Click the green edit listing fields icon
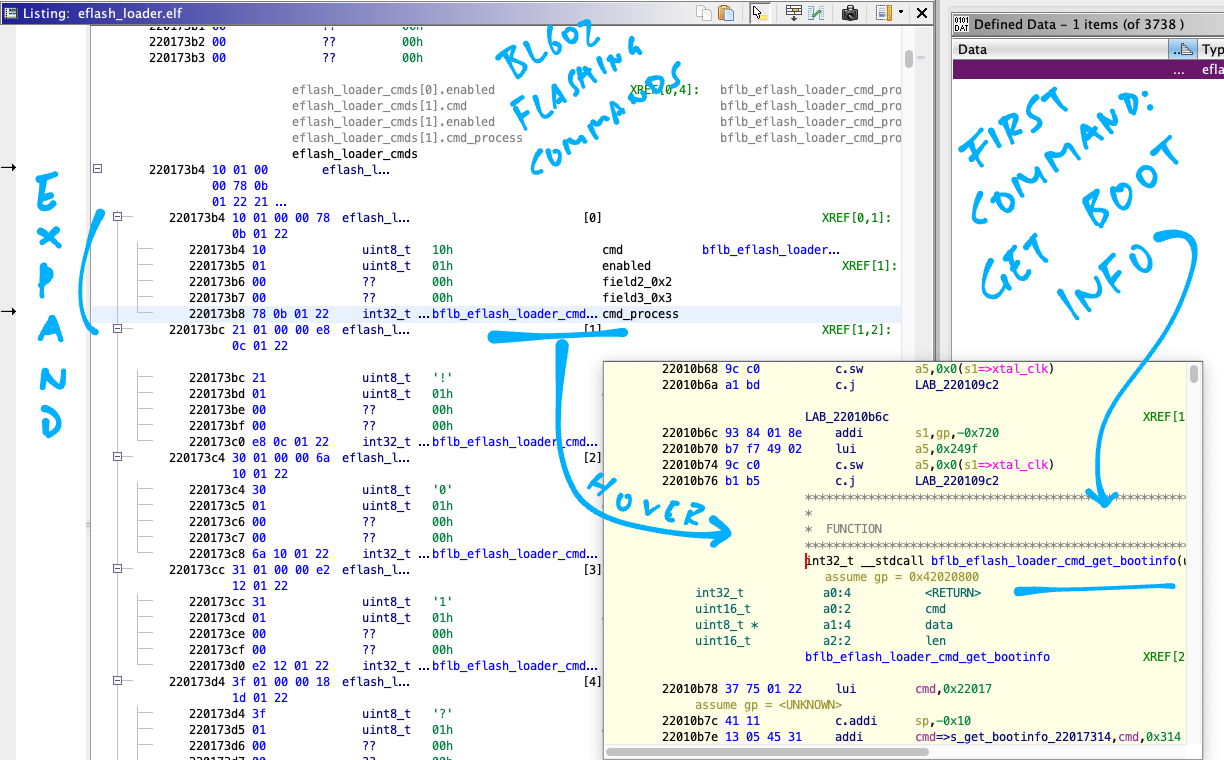This screenshot has height=760, width=1224. tap(817, 13)
